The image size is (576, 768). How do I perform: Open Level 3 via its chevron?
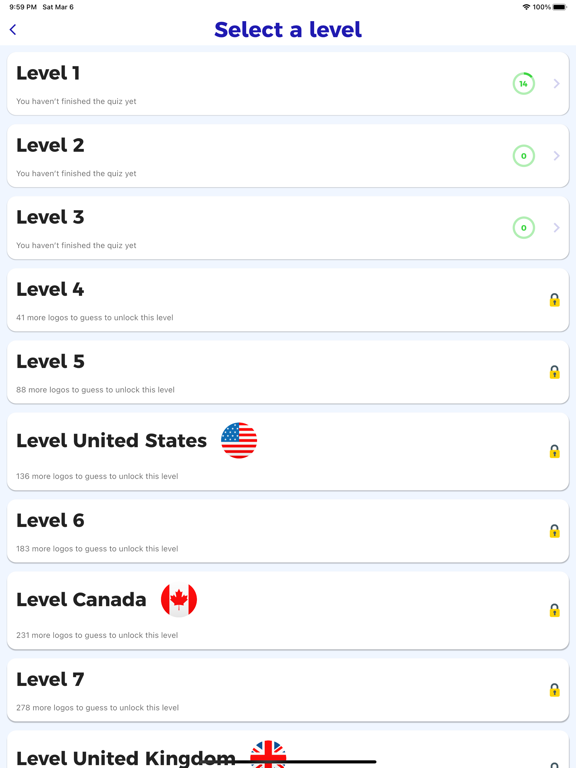pyautogui.click(x=556, y=228)
